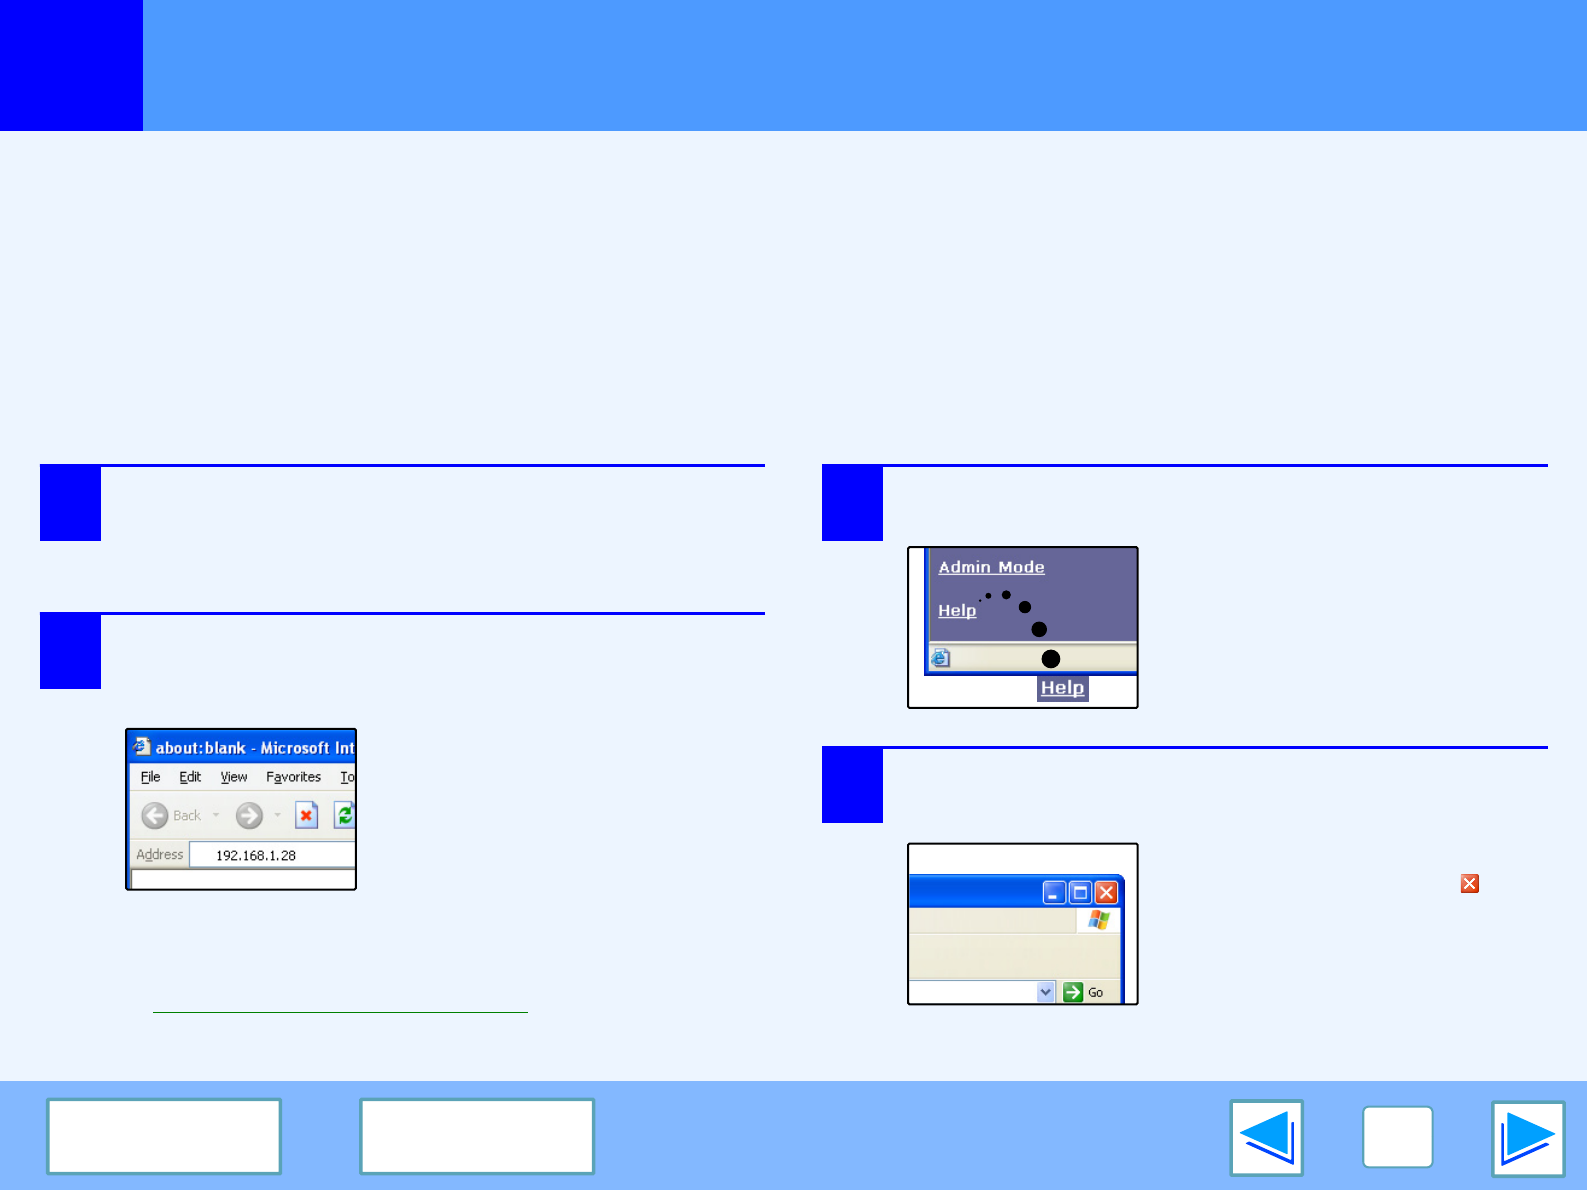Screen dimensions: 1587x1190
Task: Expand the address bar dropdown arrow beside Go
Action: pos(1046,992)
